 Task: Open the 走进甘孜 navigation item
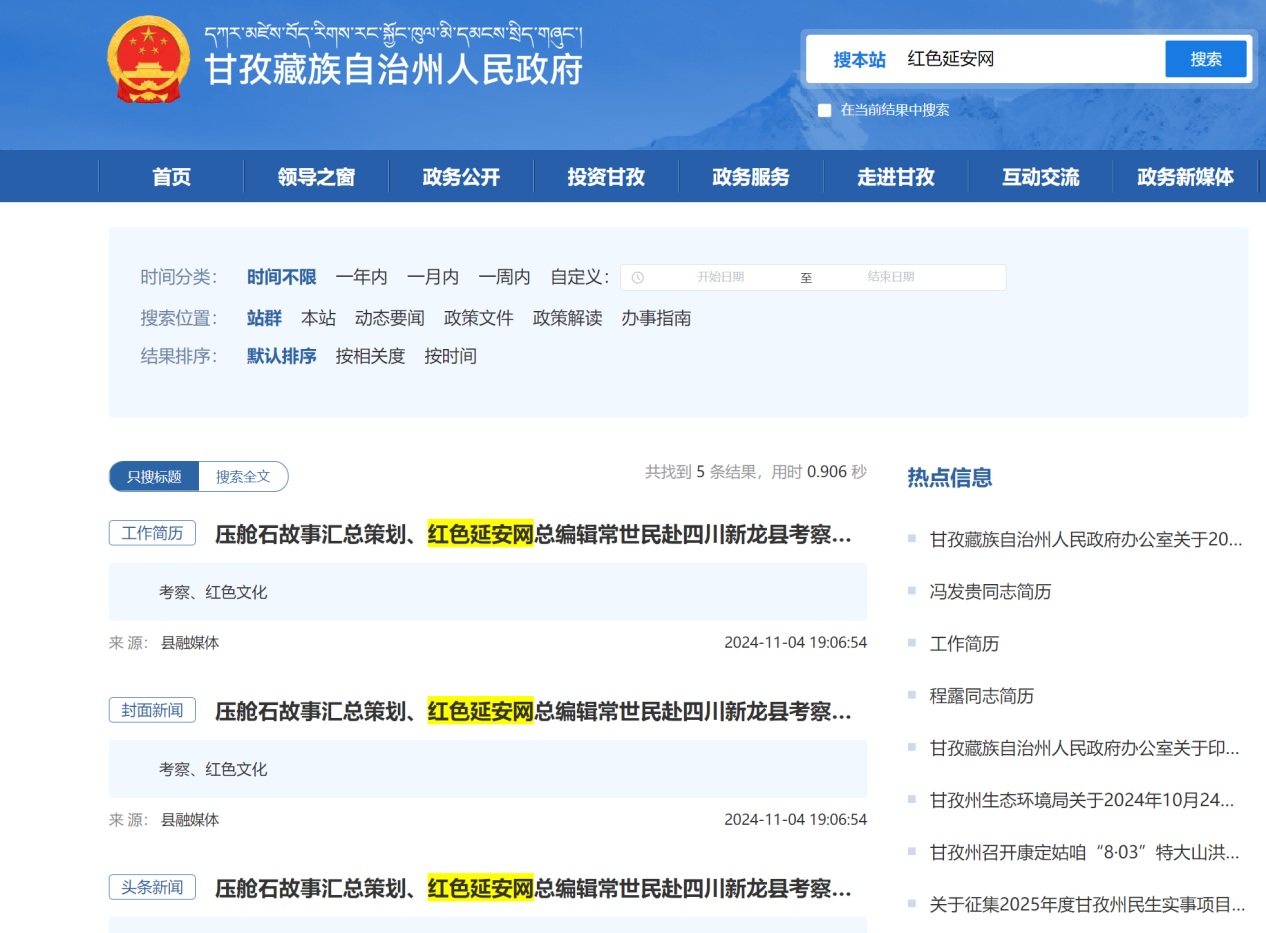(896, 177)
